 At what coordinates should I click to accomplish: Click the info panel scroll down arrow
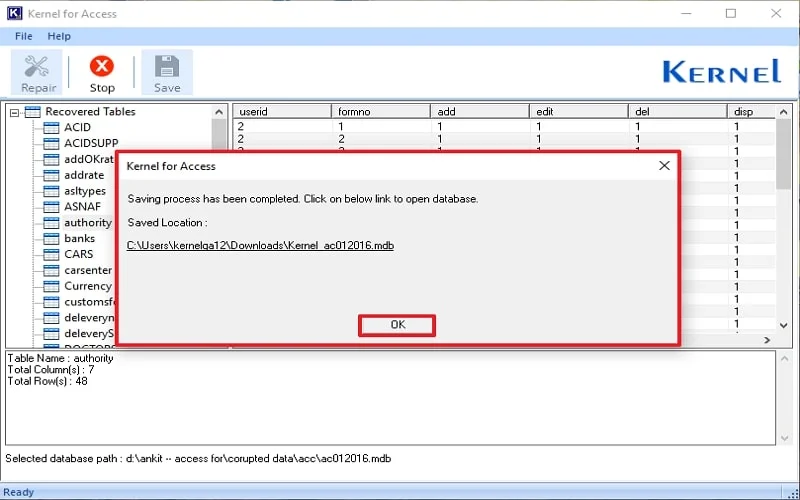785,438
